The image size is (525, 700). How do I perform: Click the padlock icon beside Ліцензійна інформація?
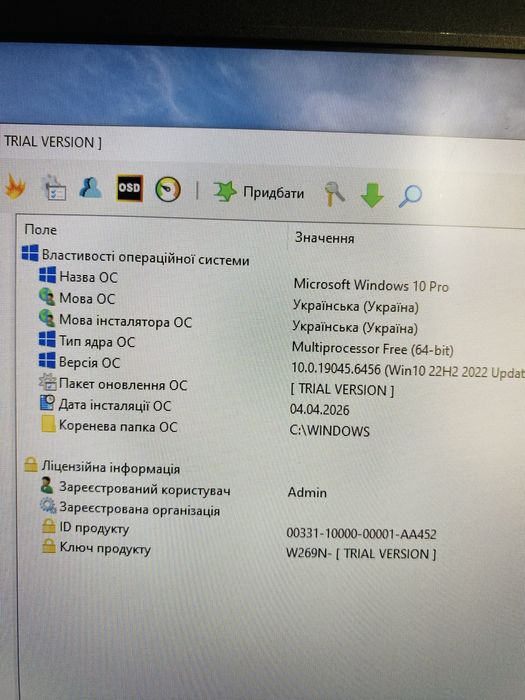click(31, 465)
